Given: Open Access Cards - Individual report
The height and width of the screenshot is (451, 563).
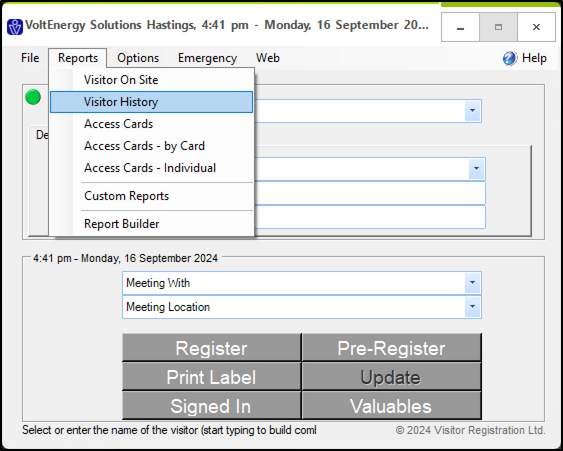Looking at the screenshot, I should [x=152, y=168].
